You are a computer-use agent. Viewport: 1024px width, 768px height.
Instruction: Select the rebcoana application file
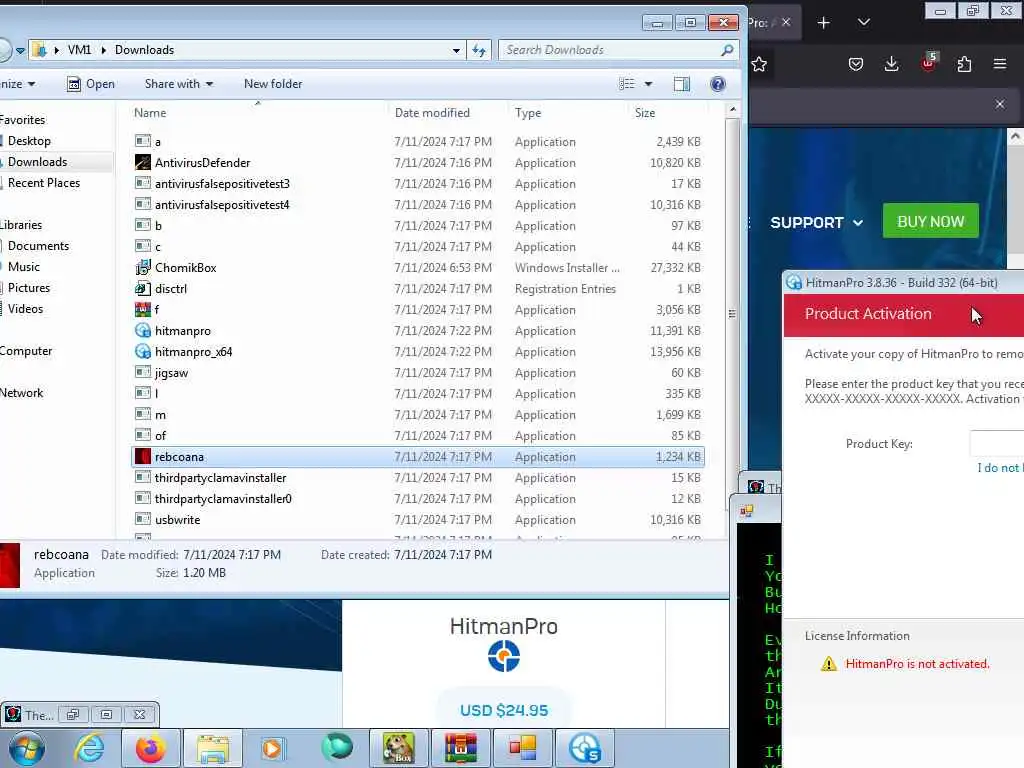point(418,456)
